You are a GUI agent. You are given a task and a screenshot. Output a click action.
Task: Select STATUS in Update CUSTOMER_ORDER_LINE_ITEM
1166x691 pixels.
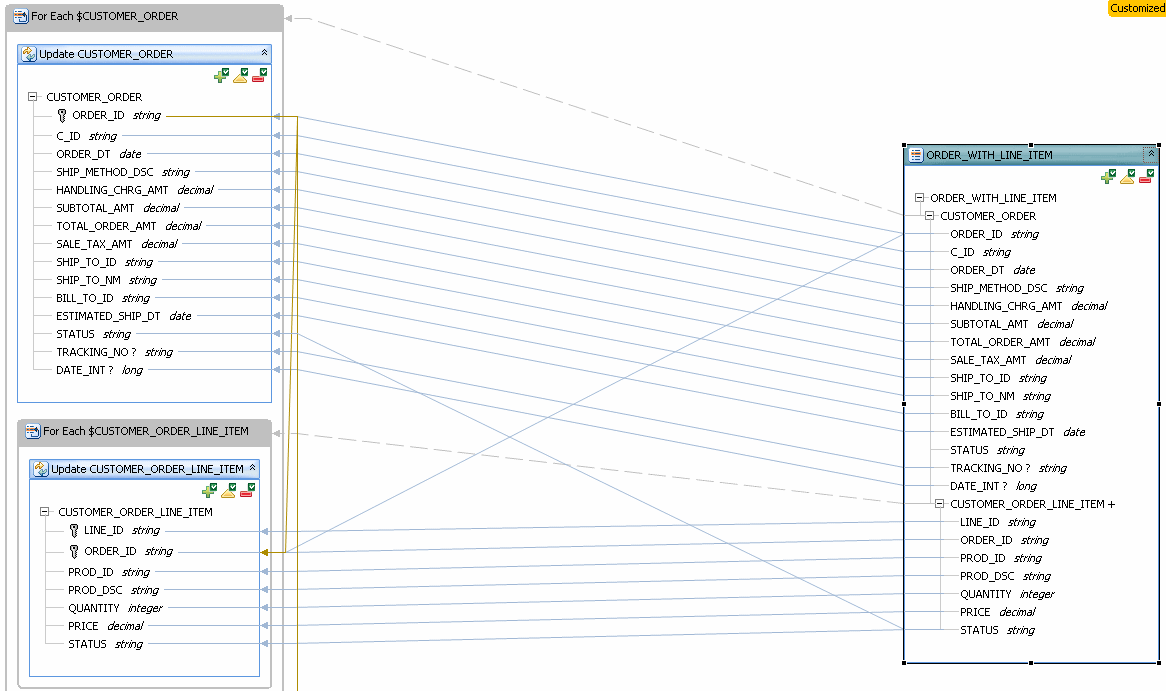pyautogui.click(x=105, y=643)
